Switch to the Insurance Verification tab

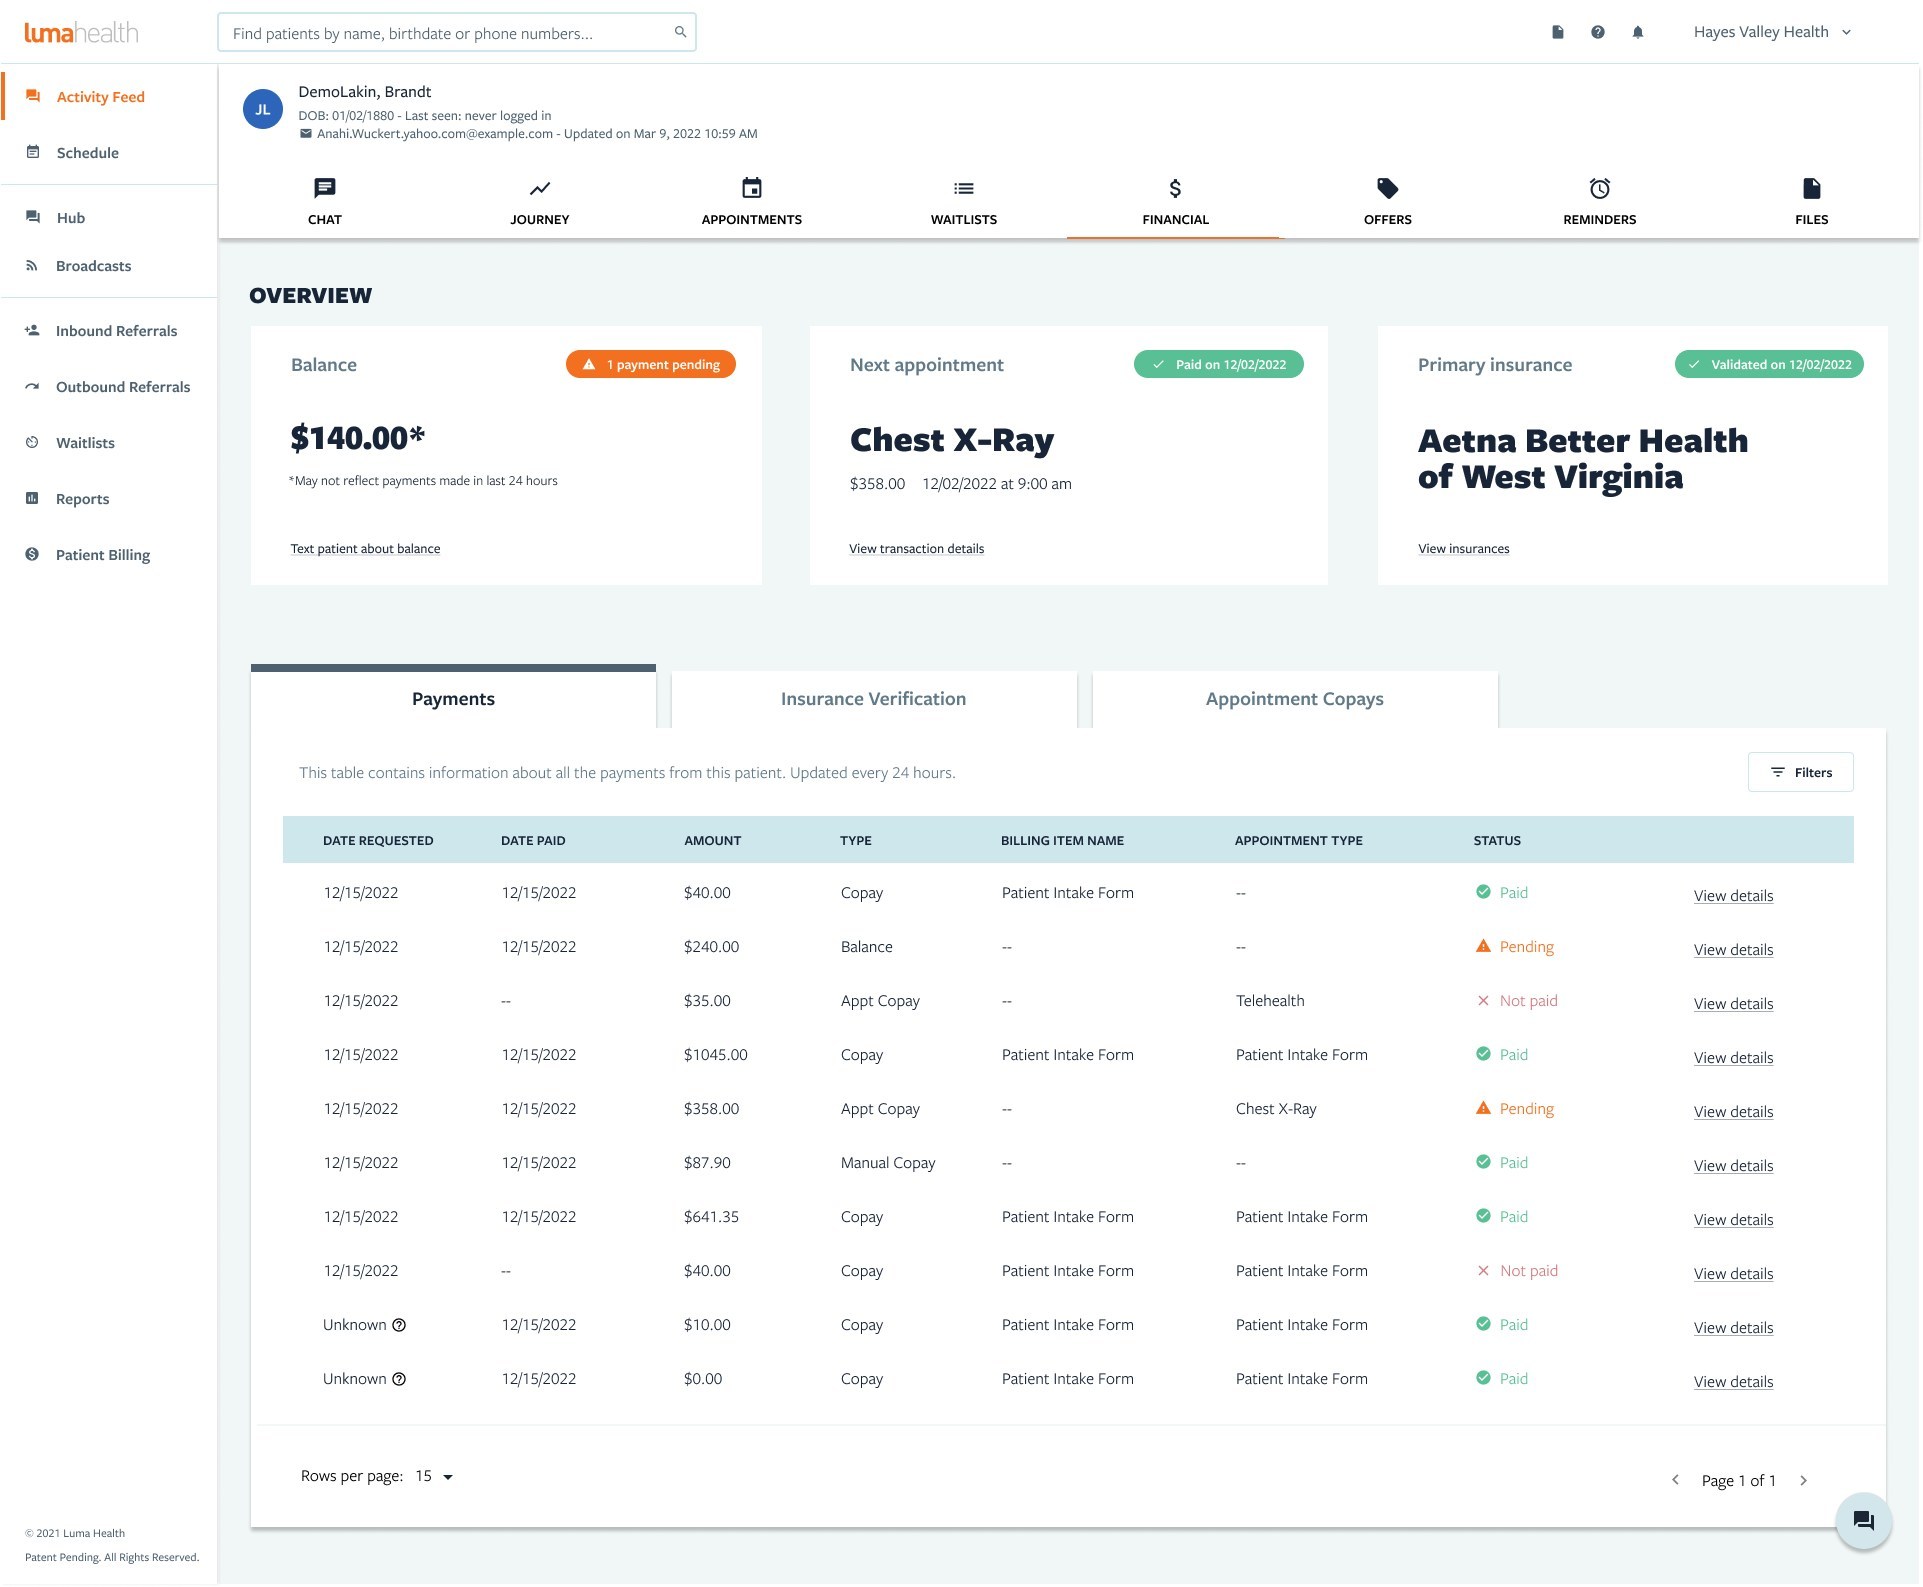(874, 698)
